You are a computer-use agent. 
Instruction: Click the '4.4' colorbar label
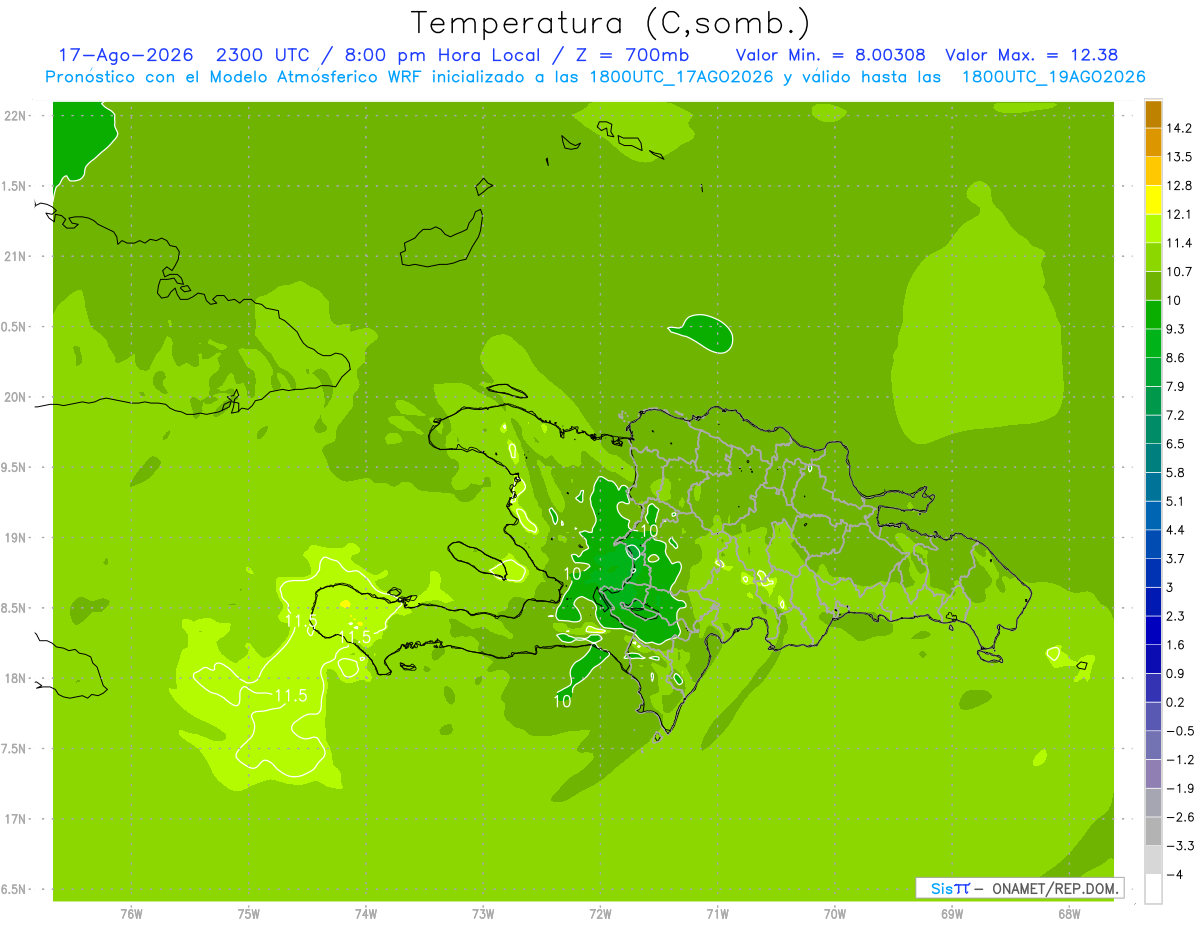click(1175, 530)
